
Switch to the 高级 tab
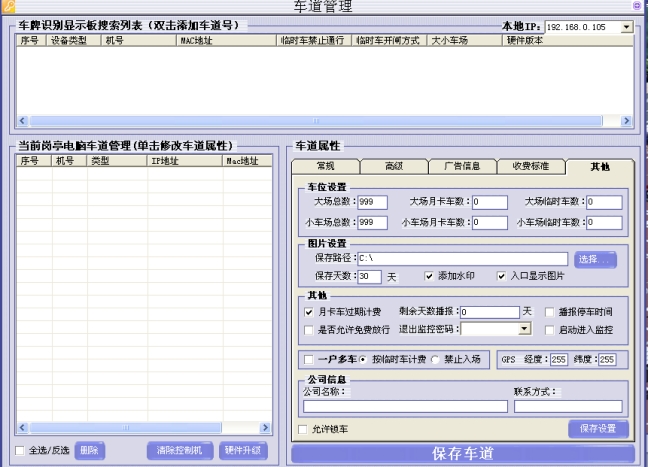393,166
